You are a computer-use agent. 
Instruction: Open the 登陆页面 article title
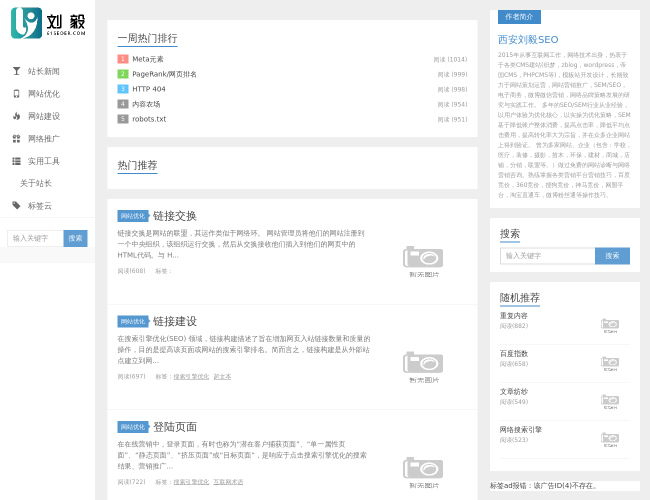(x=175, y=427)
